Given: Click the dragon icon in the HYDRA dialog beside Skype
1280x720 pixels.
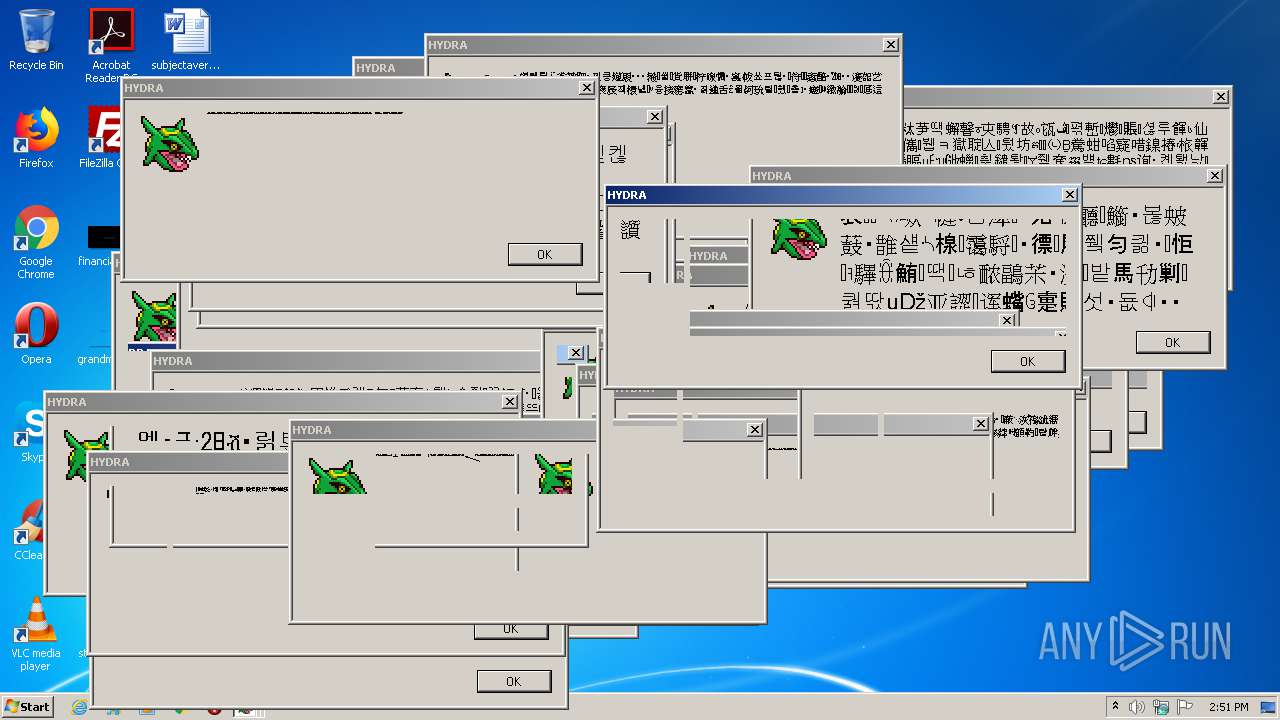Looking at the screenshot, I should pos(86,456).
